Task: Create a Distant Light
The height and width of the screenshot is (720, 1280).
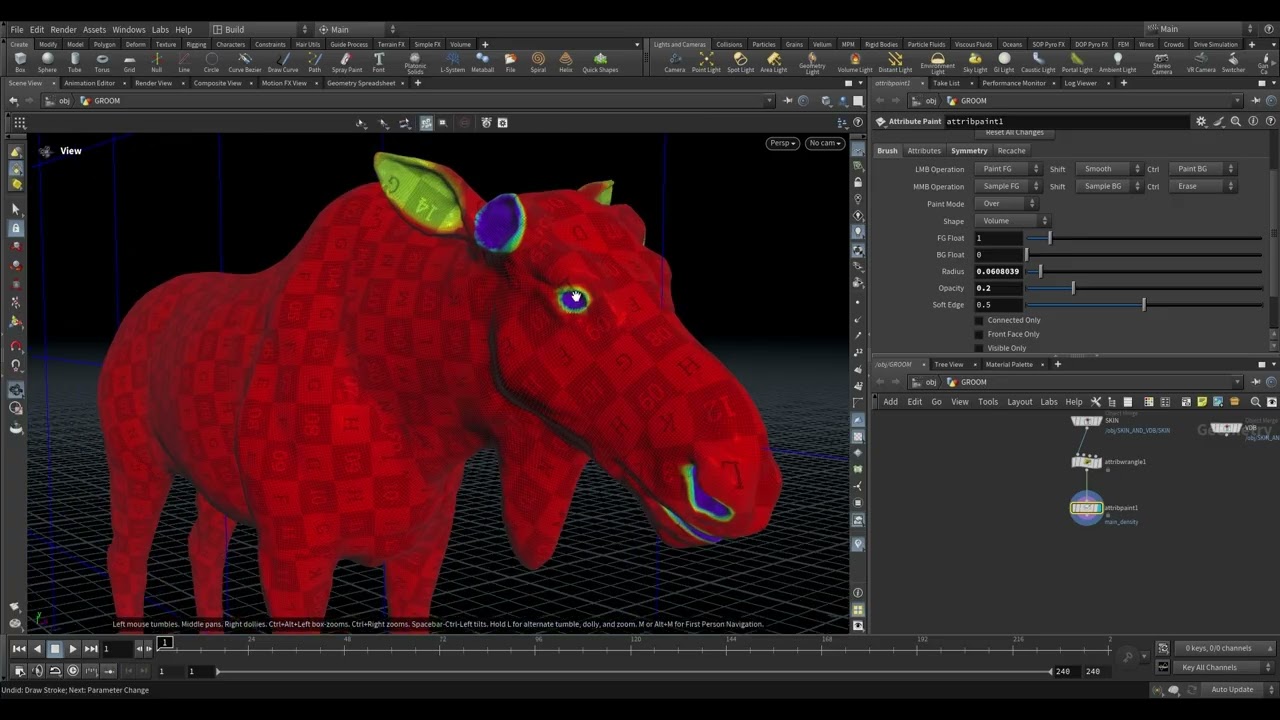Action: tap(893, 63)
